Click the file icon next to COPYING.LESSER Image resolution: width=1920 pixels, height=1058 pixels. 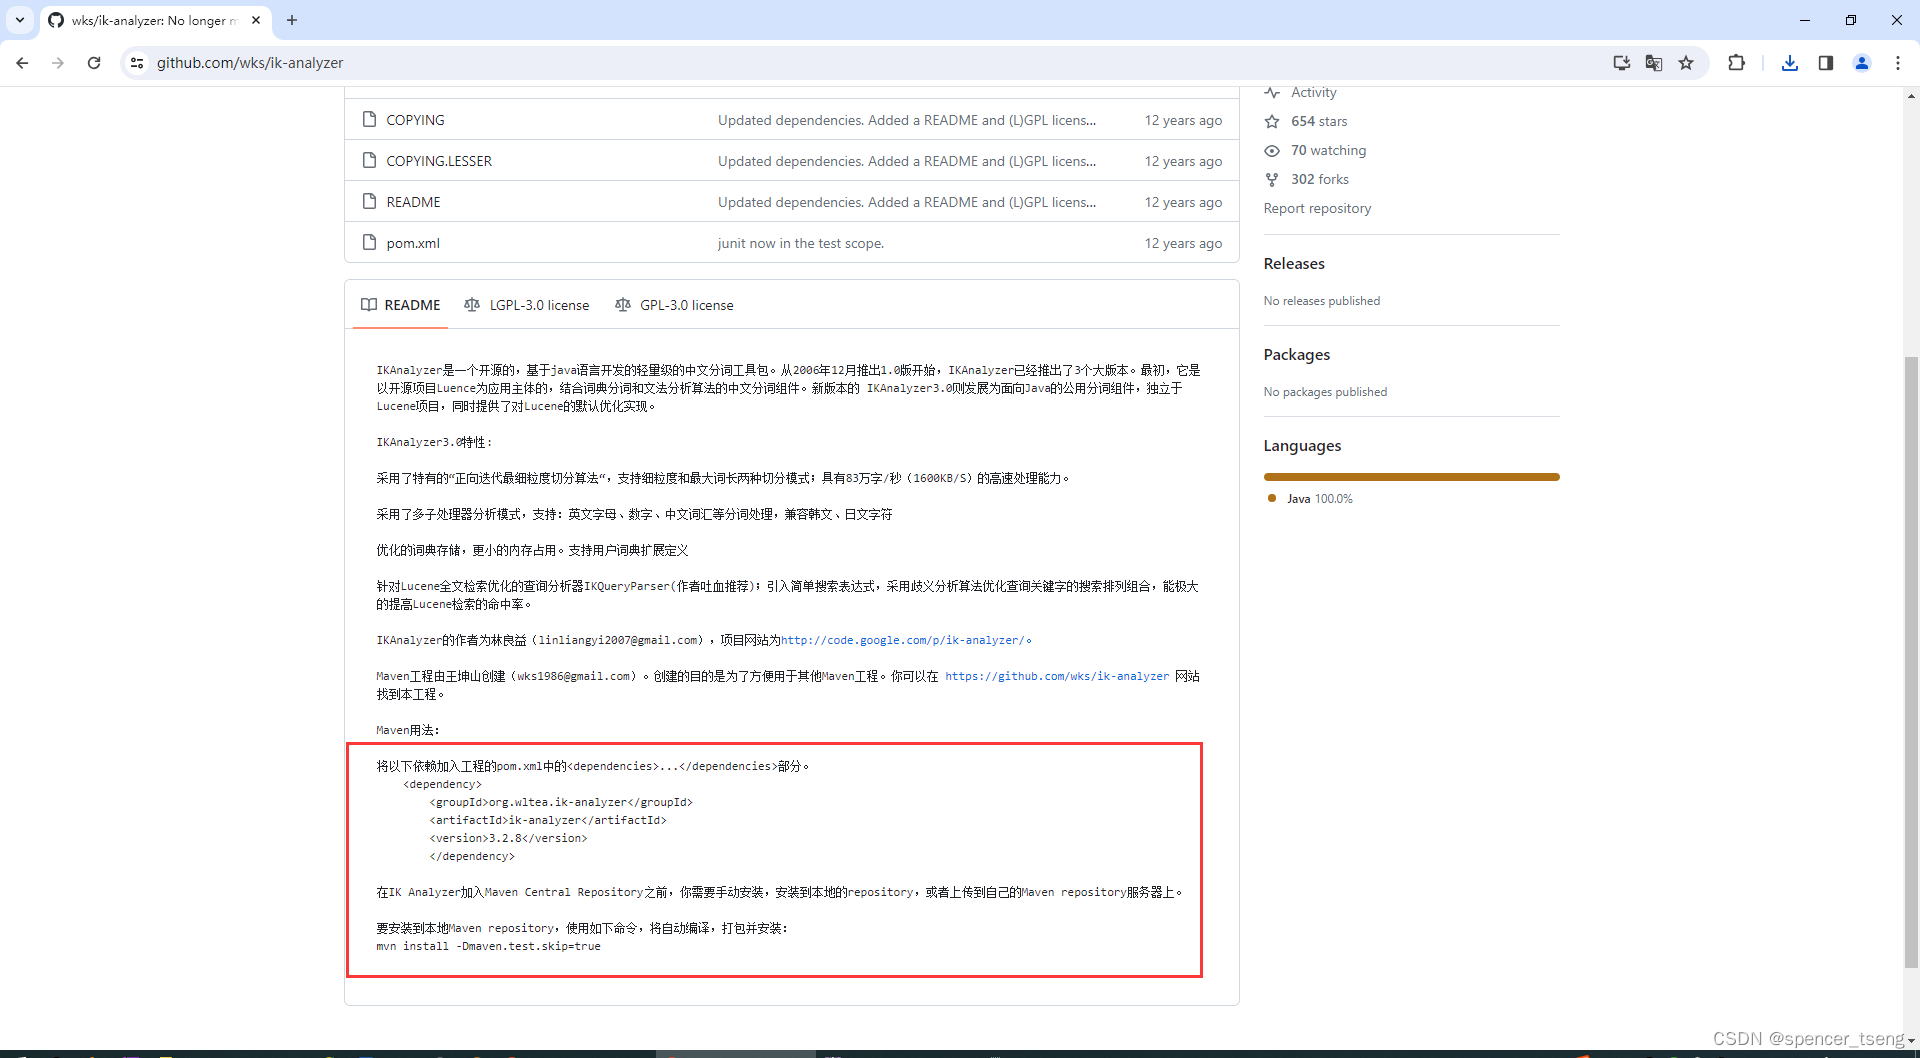tap(369, 160)
